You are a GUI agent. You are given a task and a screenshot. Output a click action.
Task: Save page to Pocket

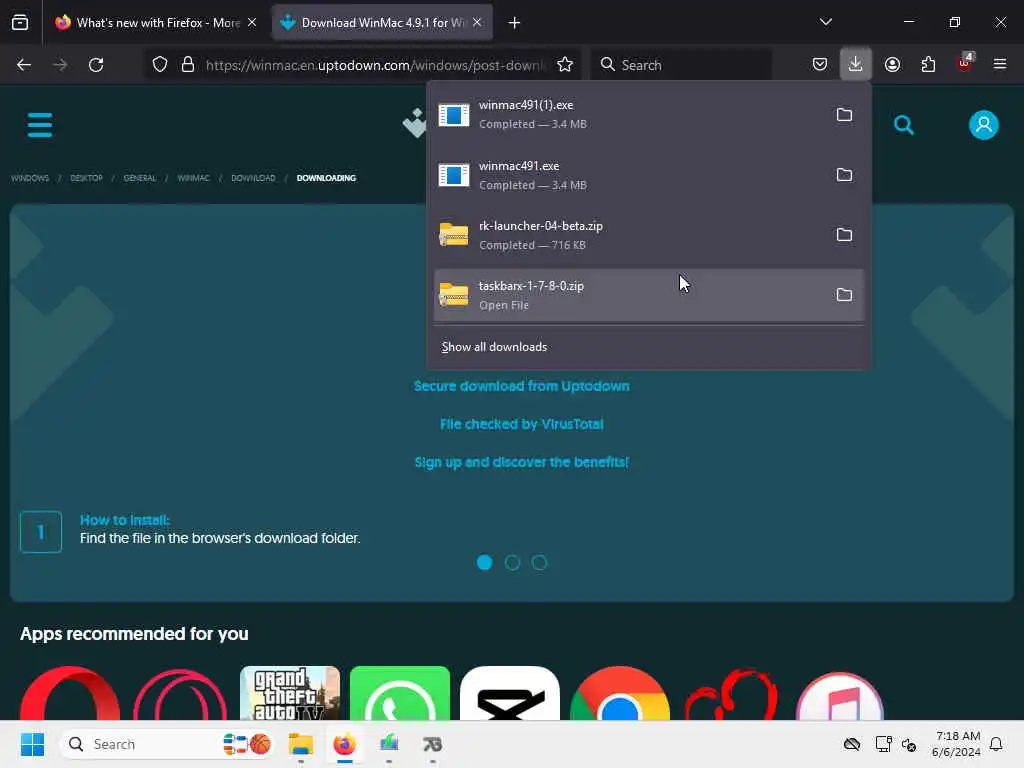(820, 65)
